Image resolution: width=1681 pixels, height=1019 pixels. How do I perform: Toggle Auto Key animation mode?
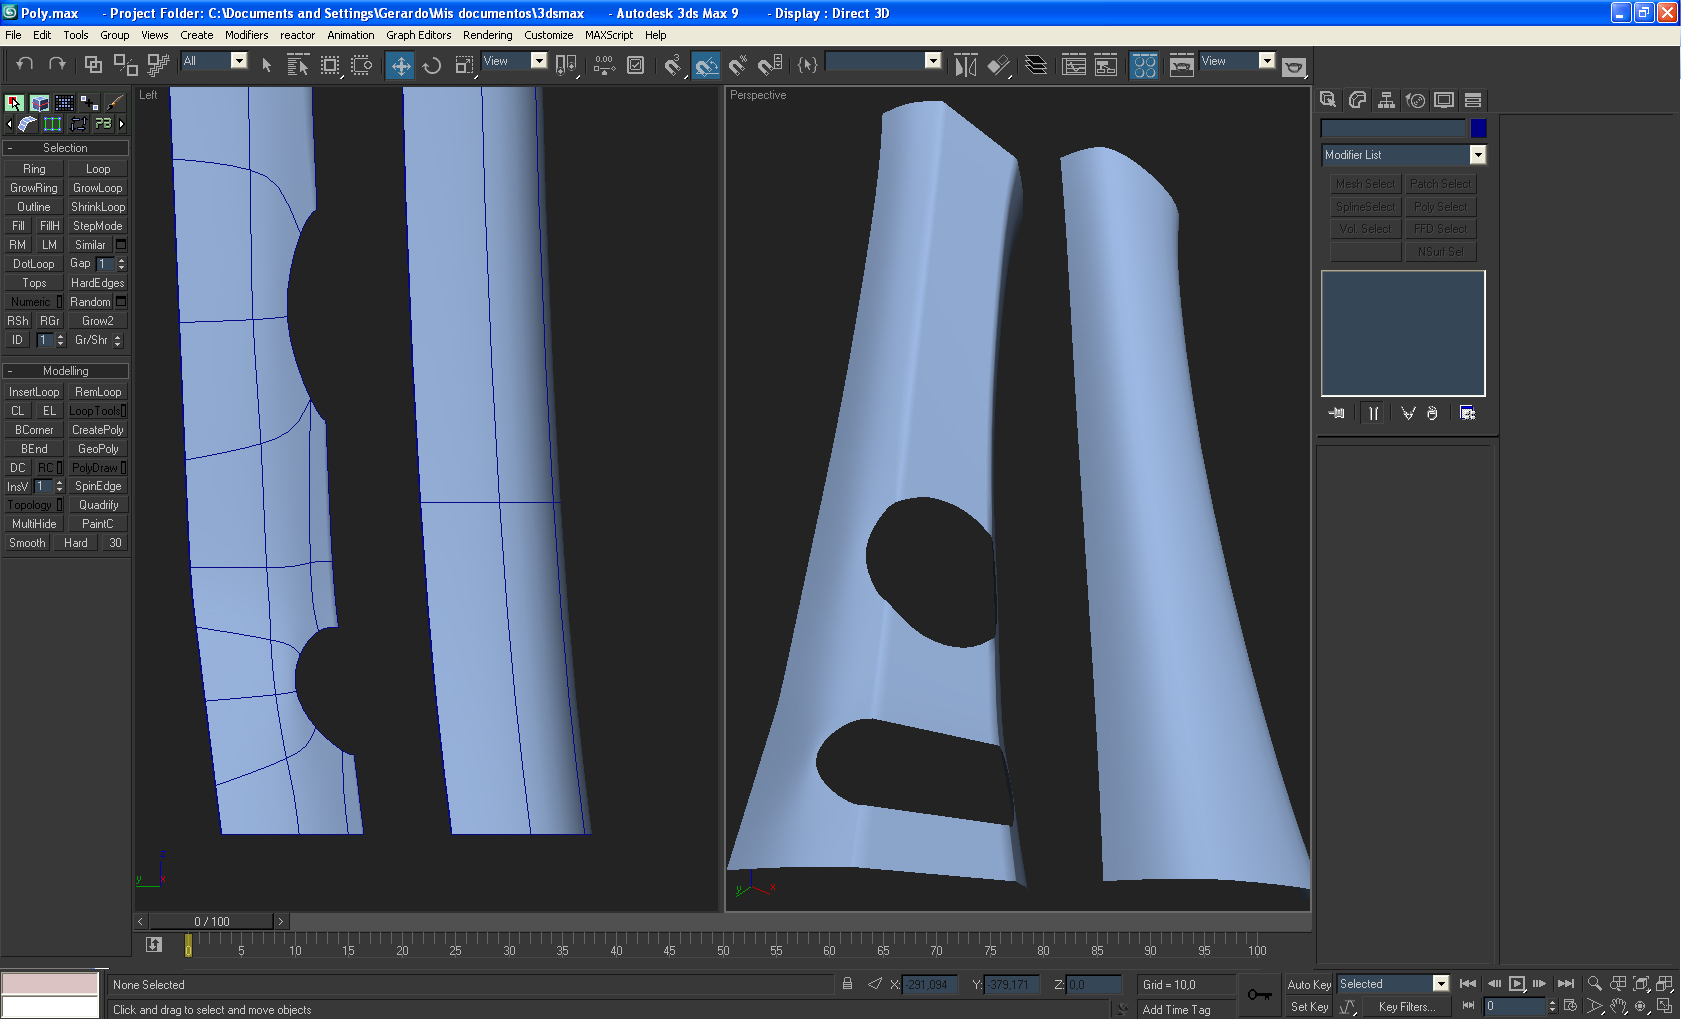tap(1309, 985)
